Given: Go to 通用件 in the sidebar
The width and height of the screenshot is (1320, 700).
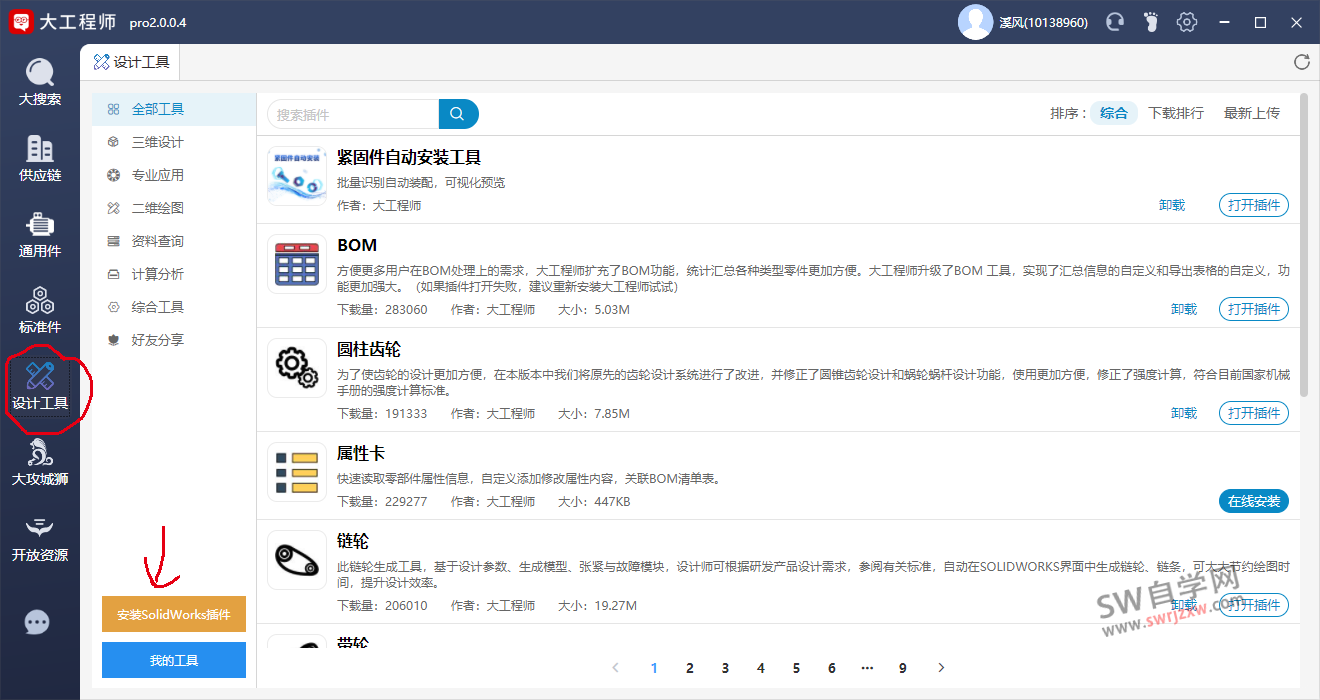Looking at the screenshot, I should 40,234.
